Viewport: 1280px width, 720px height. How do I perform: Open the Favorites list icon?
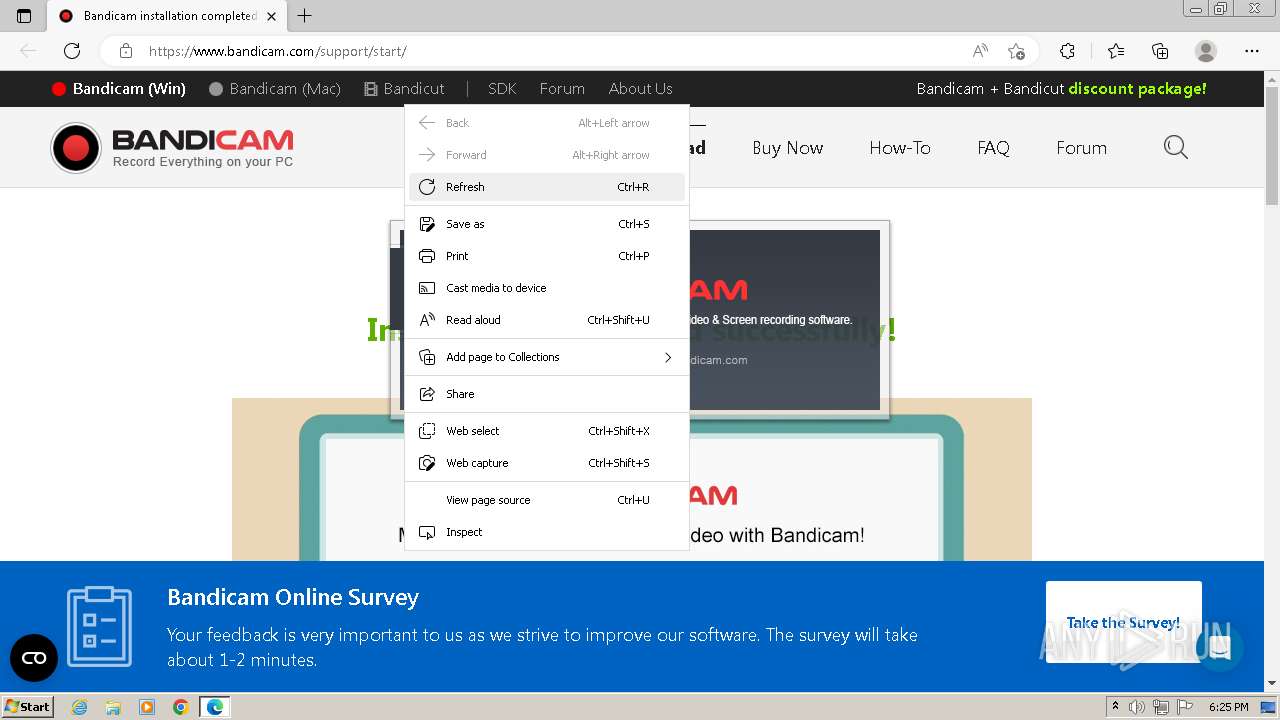1116,51
